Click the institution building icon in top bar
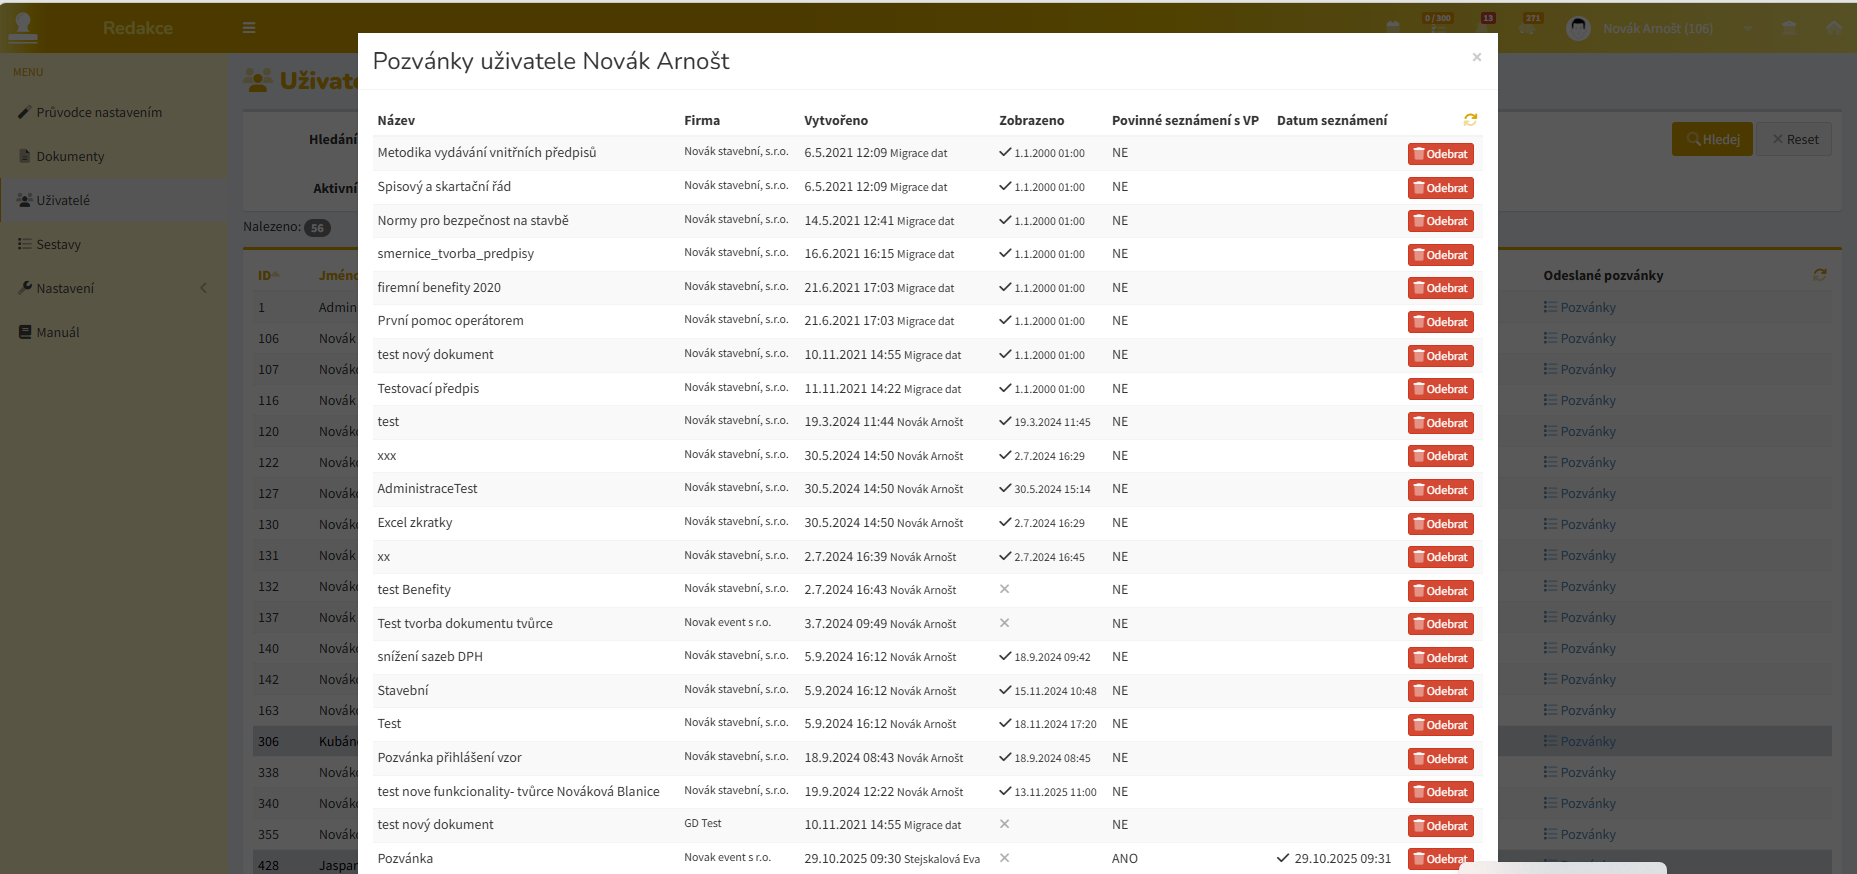 (1789, 28)
